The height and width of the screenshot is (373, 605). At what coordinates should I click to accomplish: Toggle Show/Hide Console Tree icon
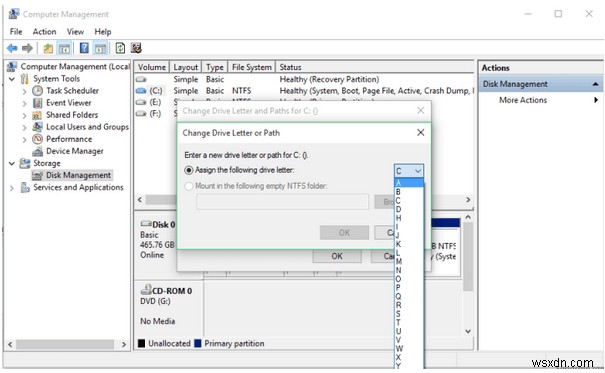tap(64, 48)
